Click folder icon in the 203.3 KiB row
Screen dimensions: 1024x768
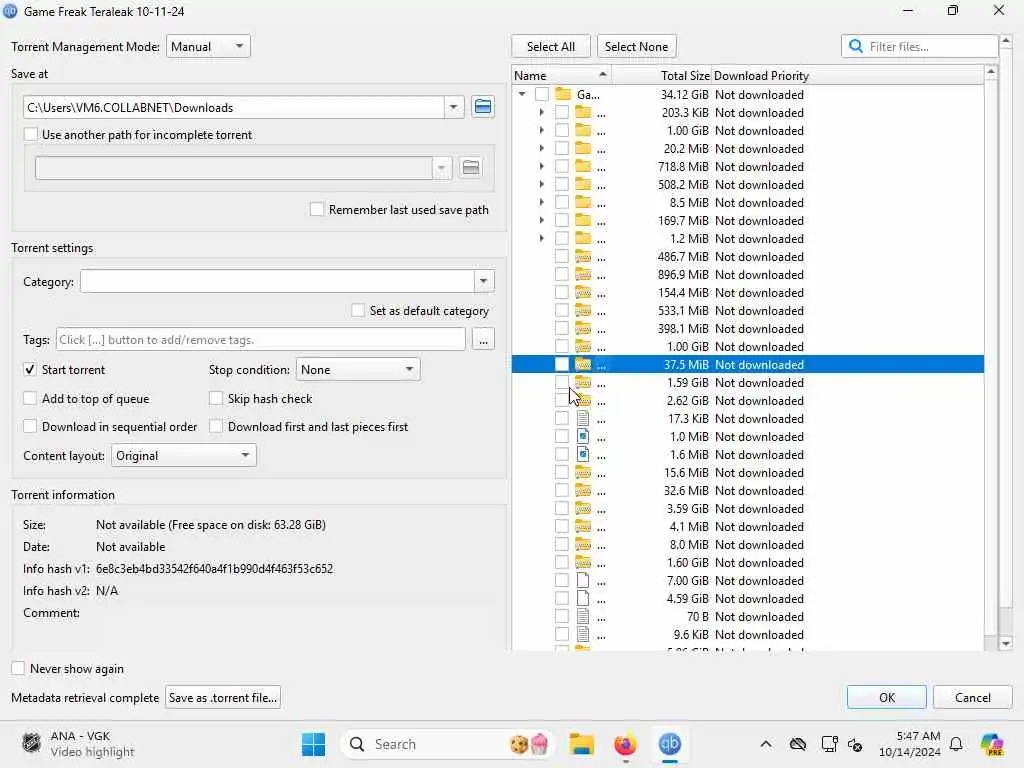tap(583, 112)
